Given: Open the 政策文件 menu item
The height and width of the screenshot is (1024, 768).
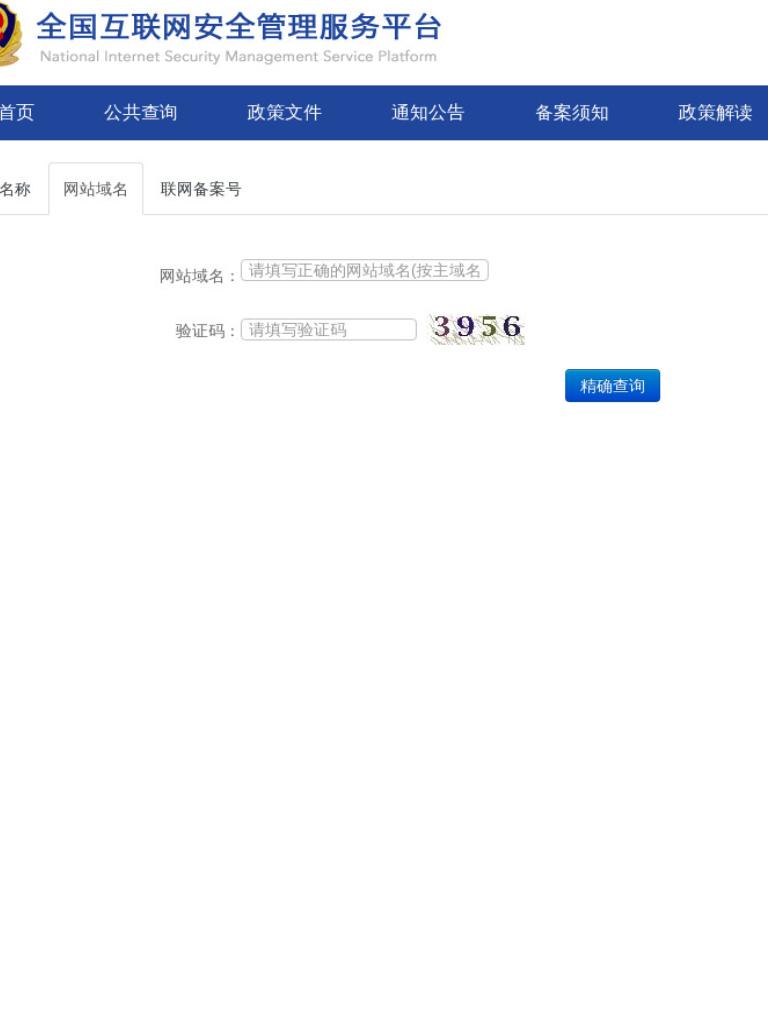Looking at the screenshot, I should (284, 112).
